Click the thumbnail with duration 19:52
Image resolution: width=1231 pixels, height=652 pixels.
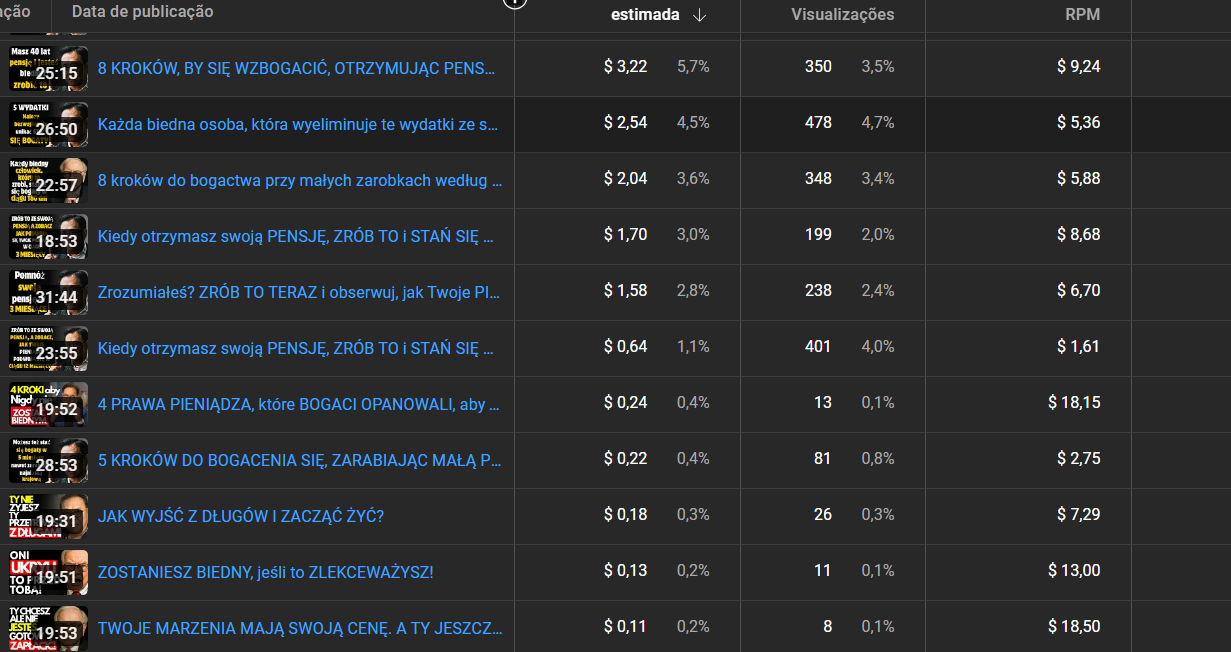(x=49, y=404)
